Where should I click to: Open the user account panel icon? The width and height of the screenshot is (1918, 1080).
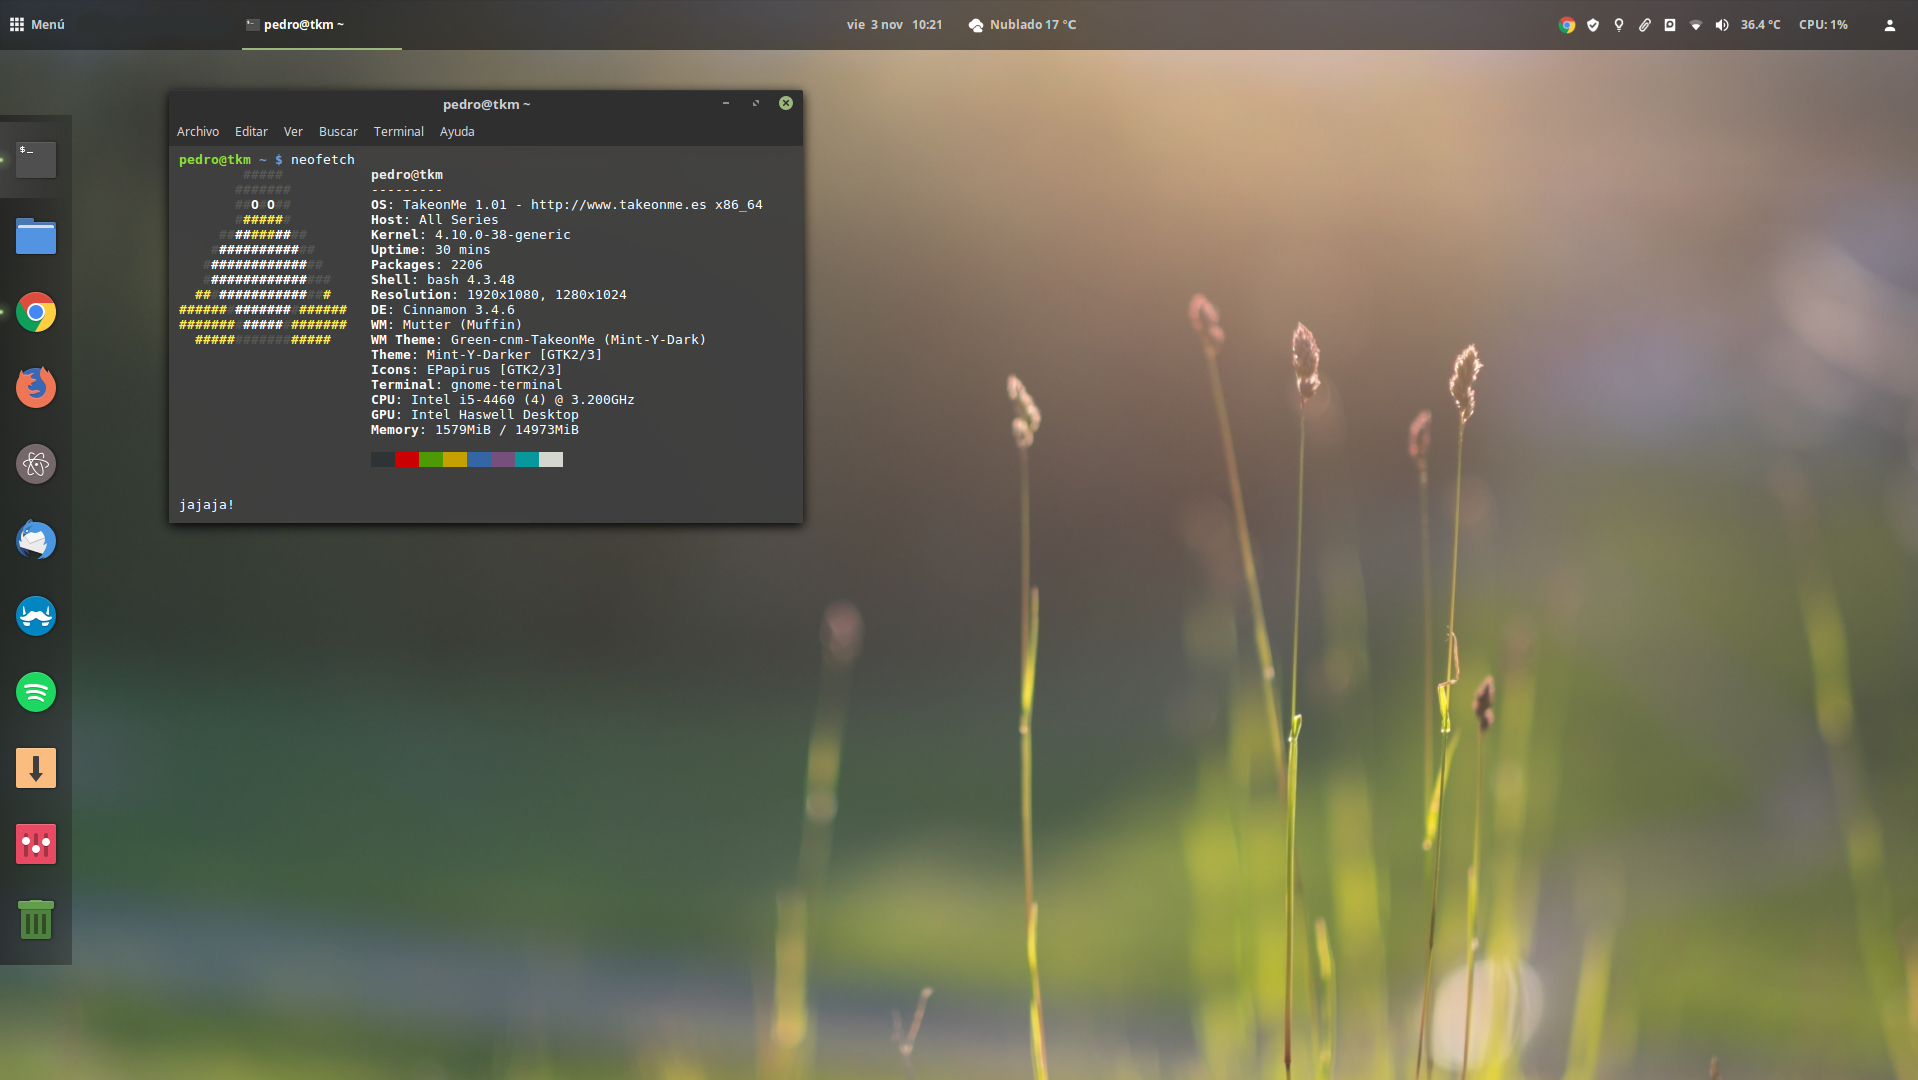(1889, 25)
